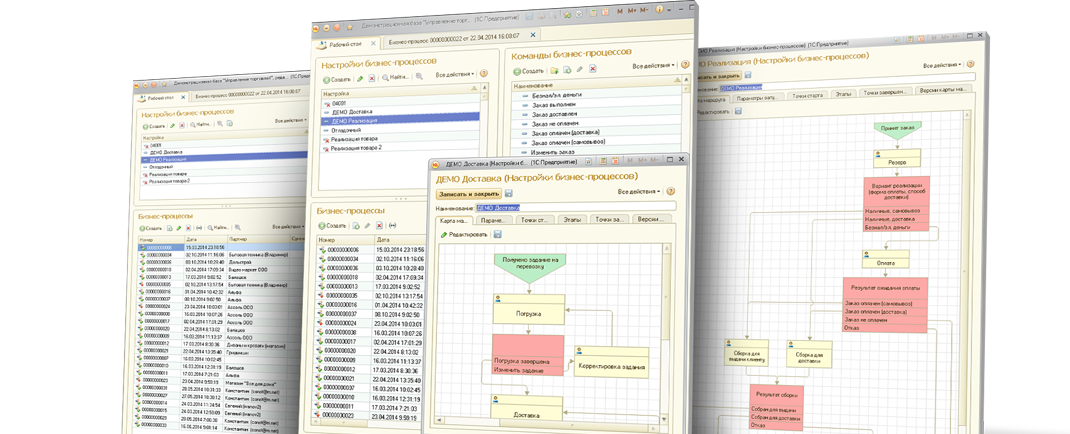The width and height of the screenshot is (1070, 434).
Task: Click the Наименование field in ДЕМО Доставка
Action: 575,206
